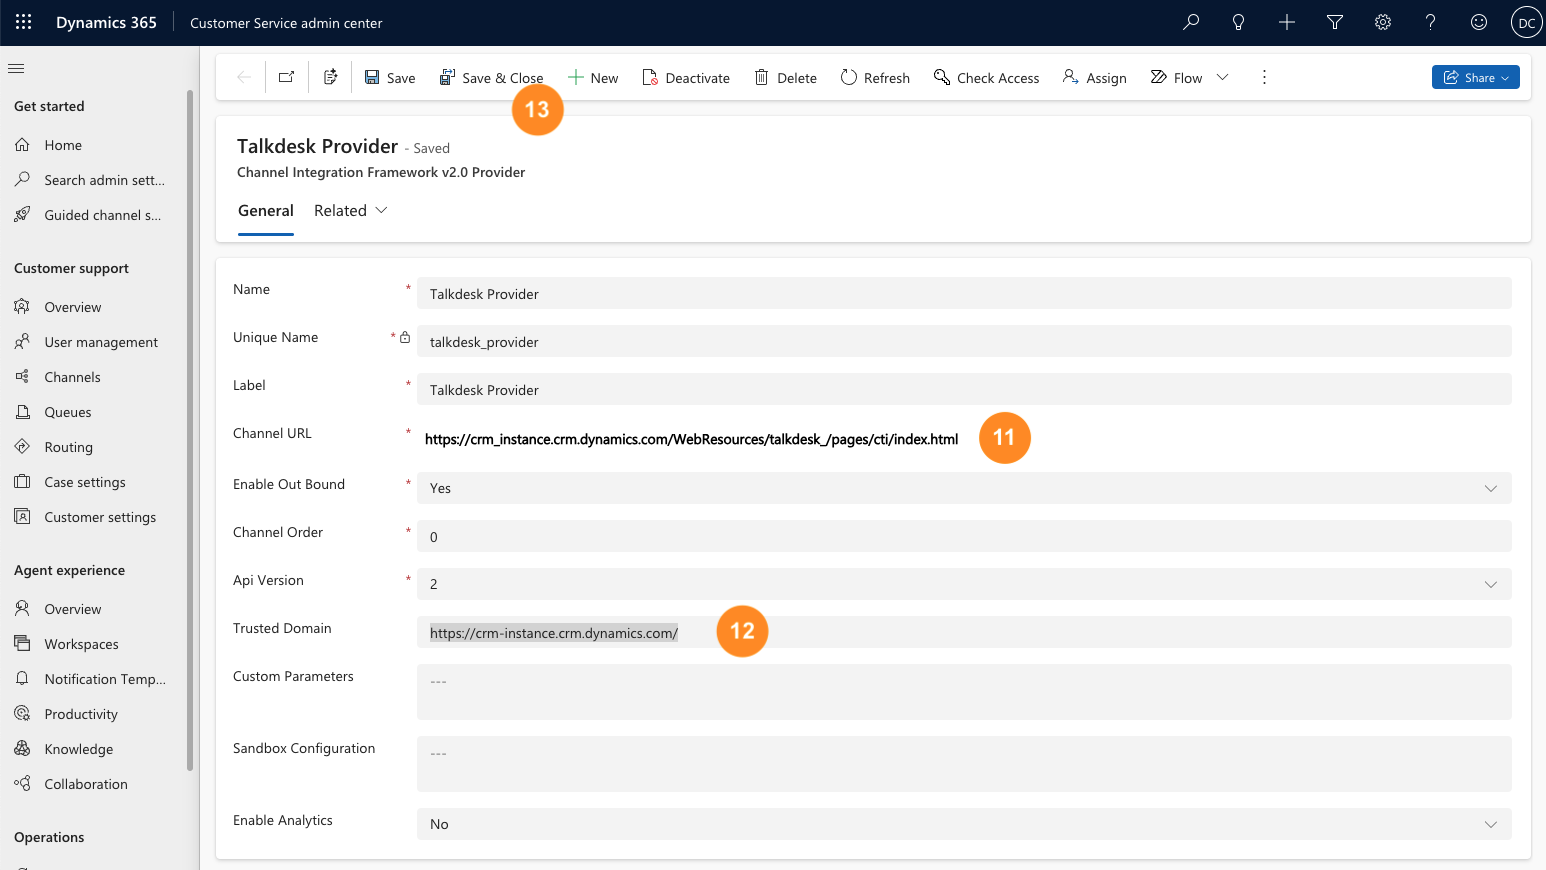
Task: Click the Dynamics 365 brand link
Action: tap(106, 22)
